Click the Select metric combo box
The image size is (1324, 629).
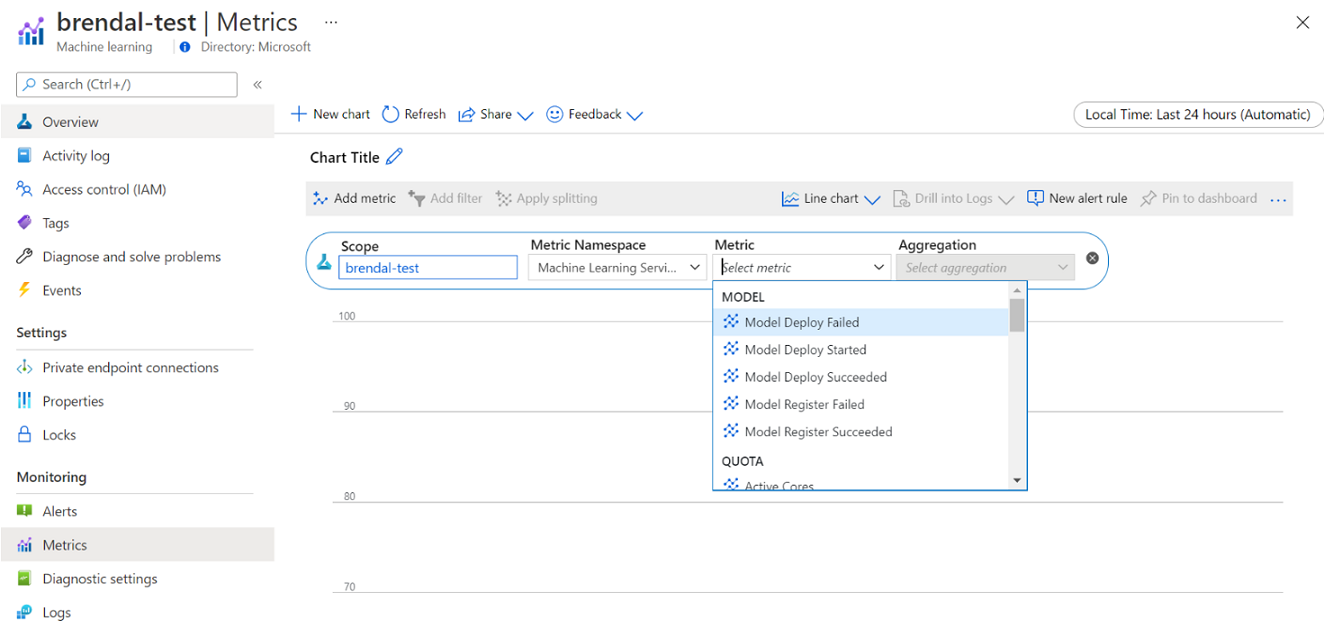point(802,268)
